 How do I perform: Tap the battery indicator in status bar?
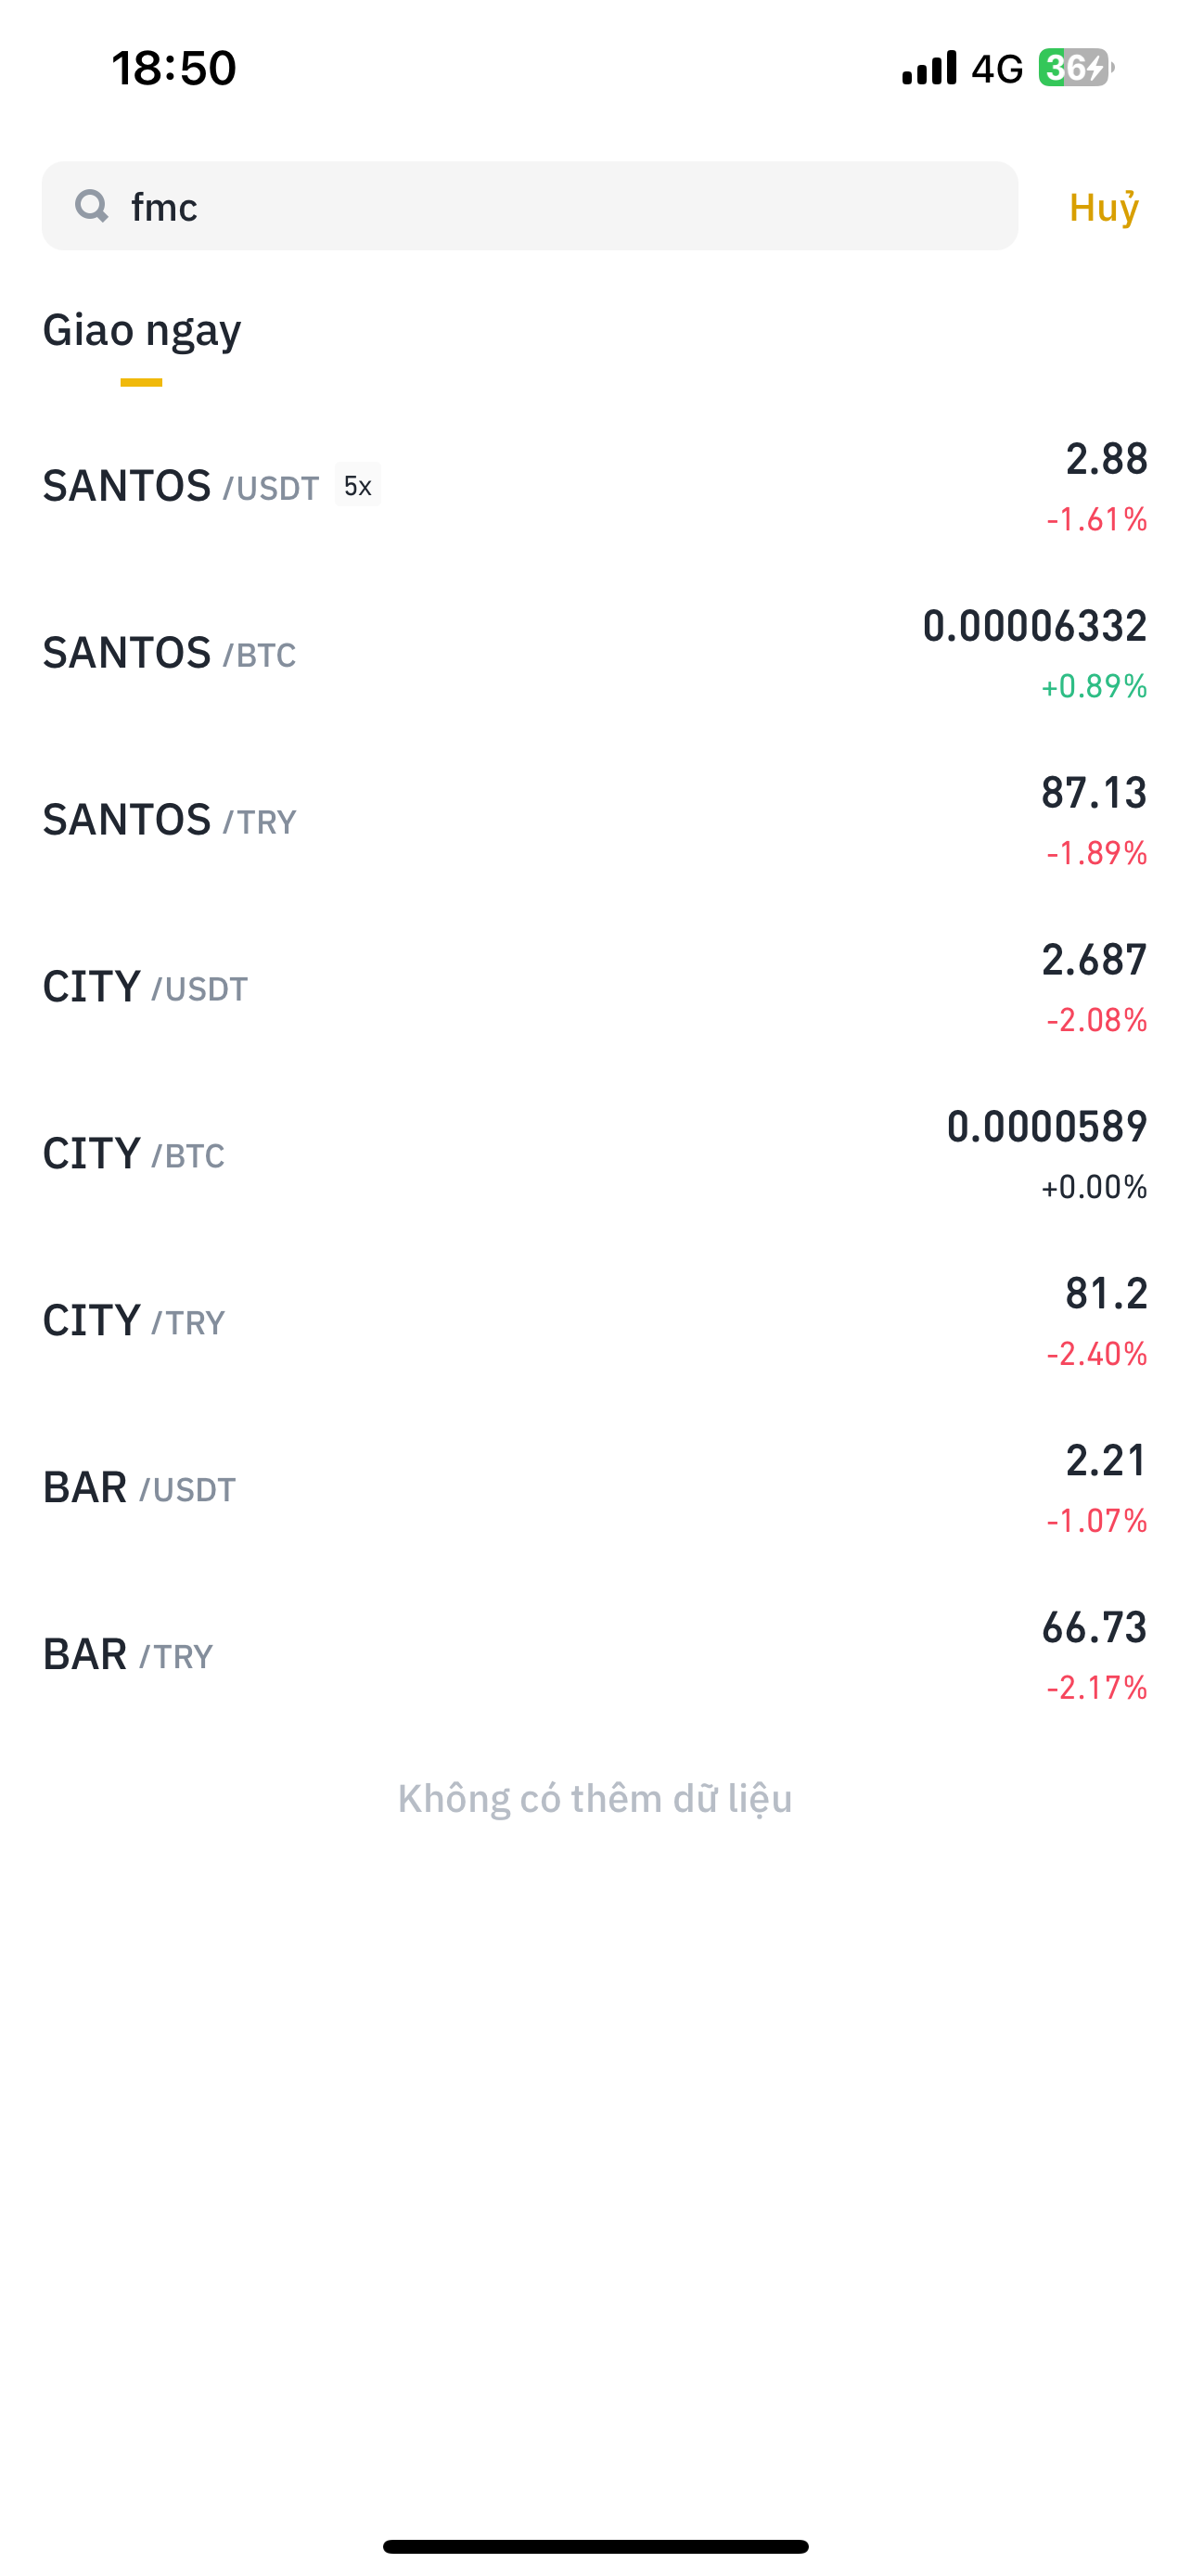[x=1076, y=68]
